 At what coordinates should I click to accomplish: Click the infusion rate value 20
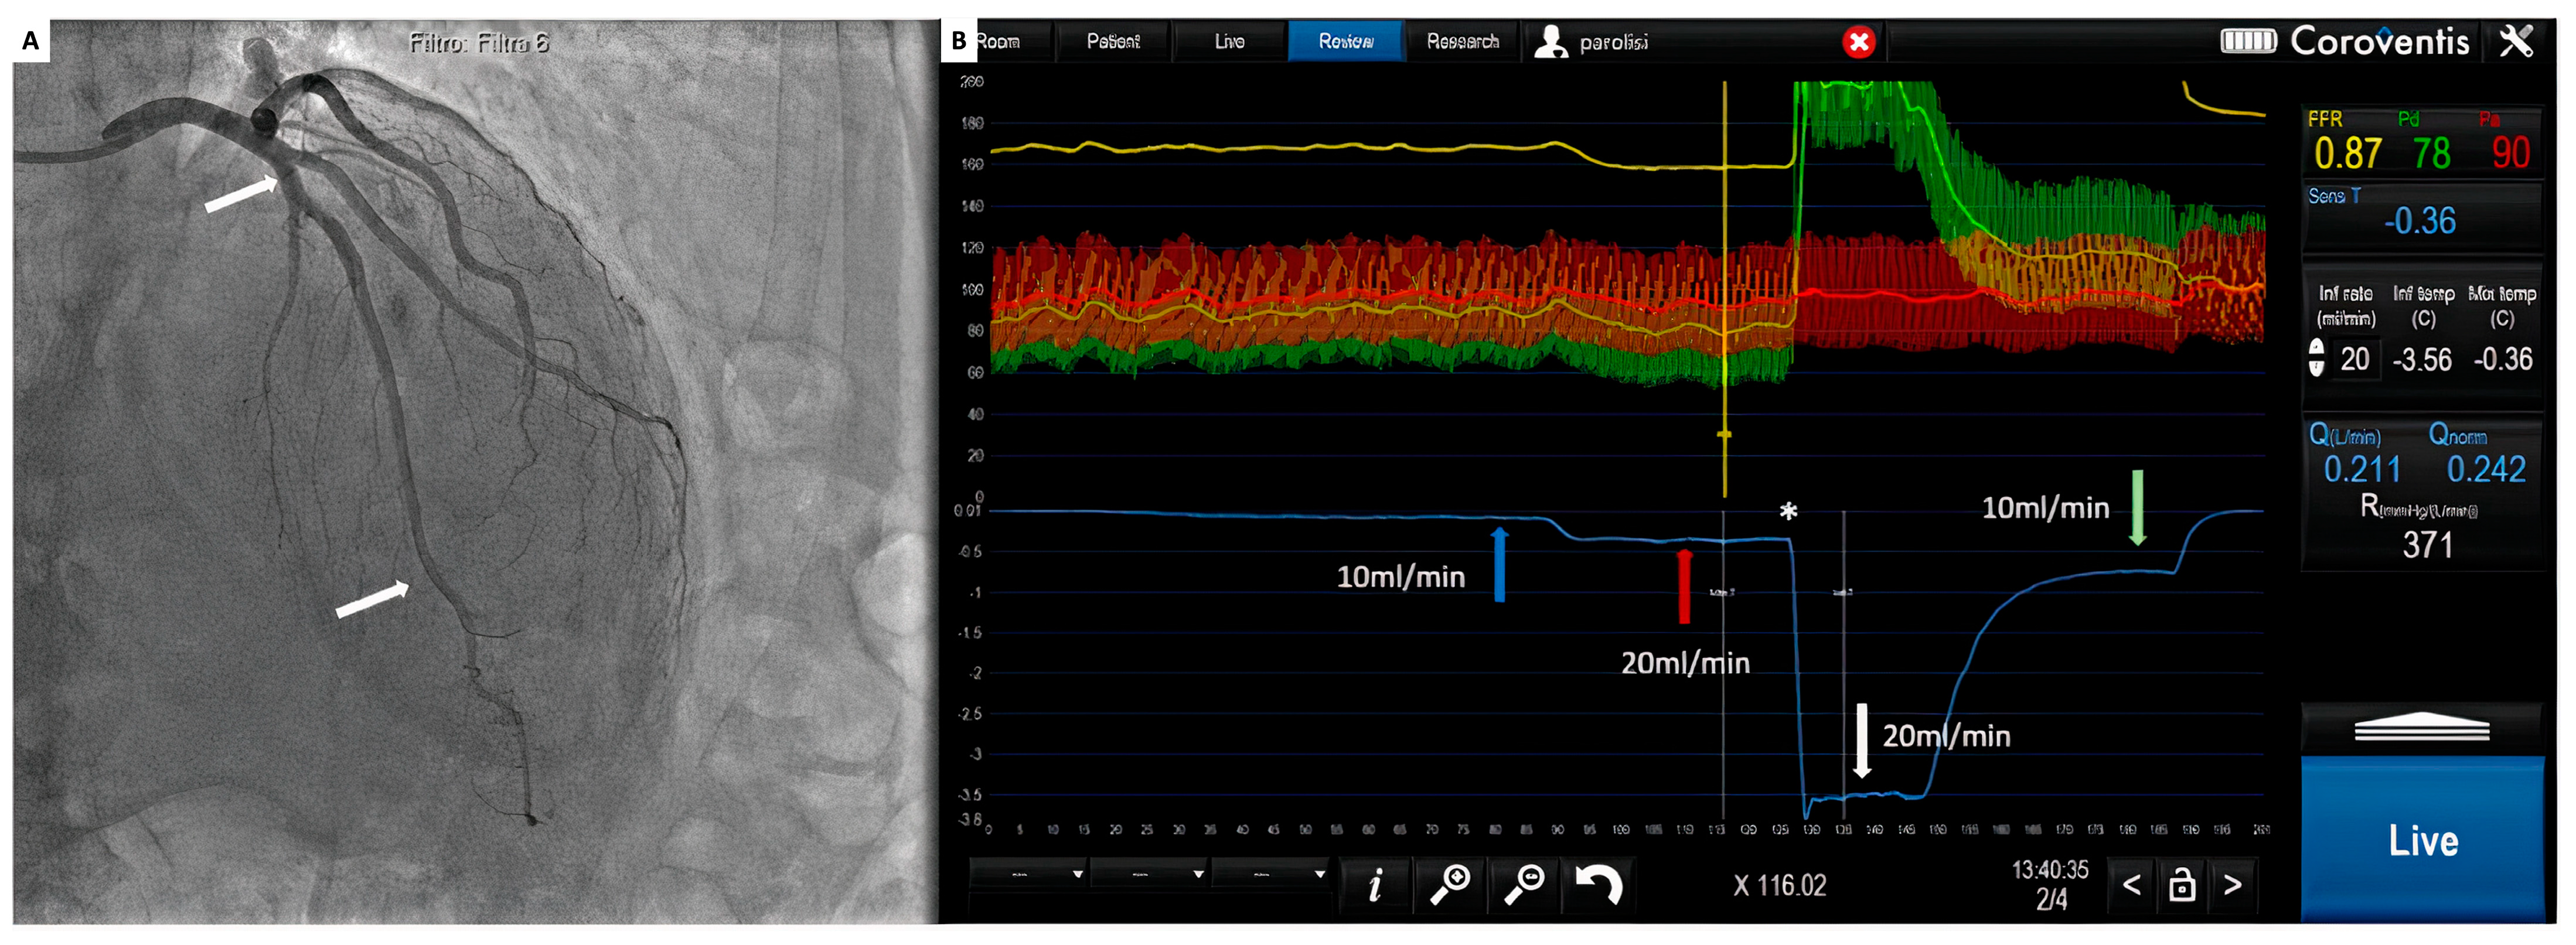click(2354, 359)
